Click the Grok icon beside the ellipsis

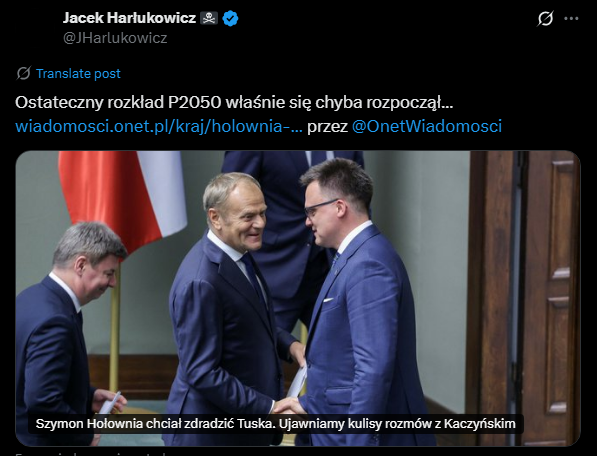(x=545, y=18)
